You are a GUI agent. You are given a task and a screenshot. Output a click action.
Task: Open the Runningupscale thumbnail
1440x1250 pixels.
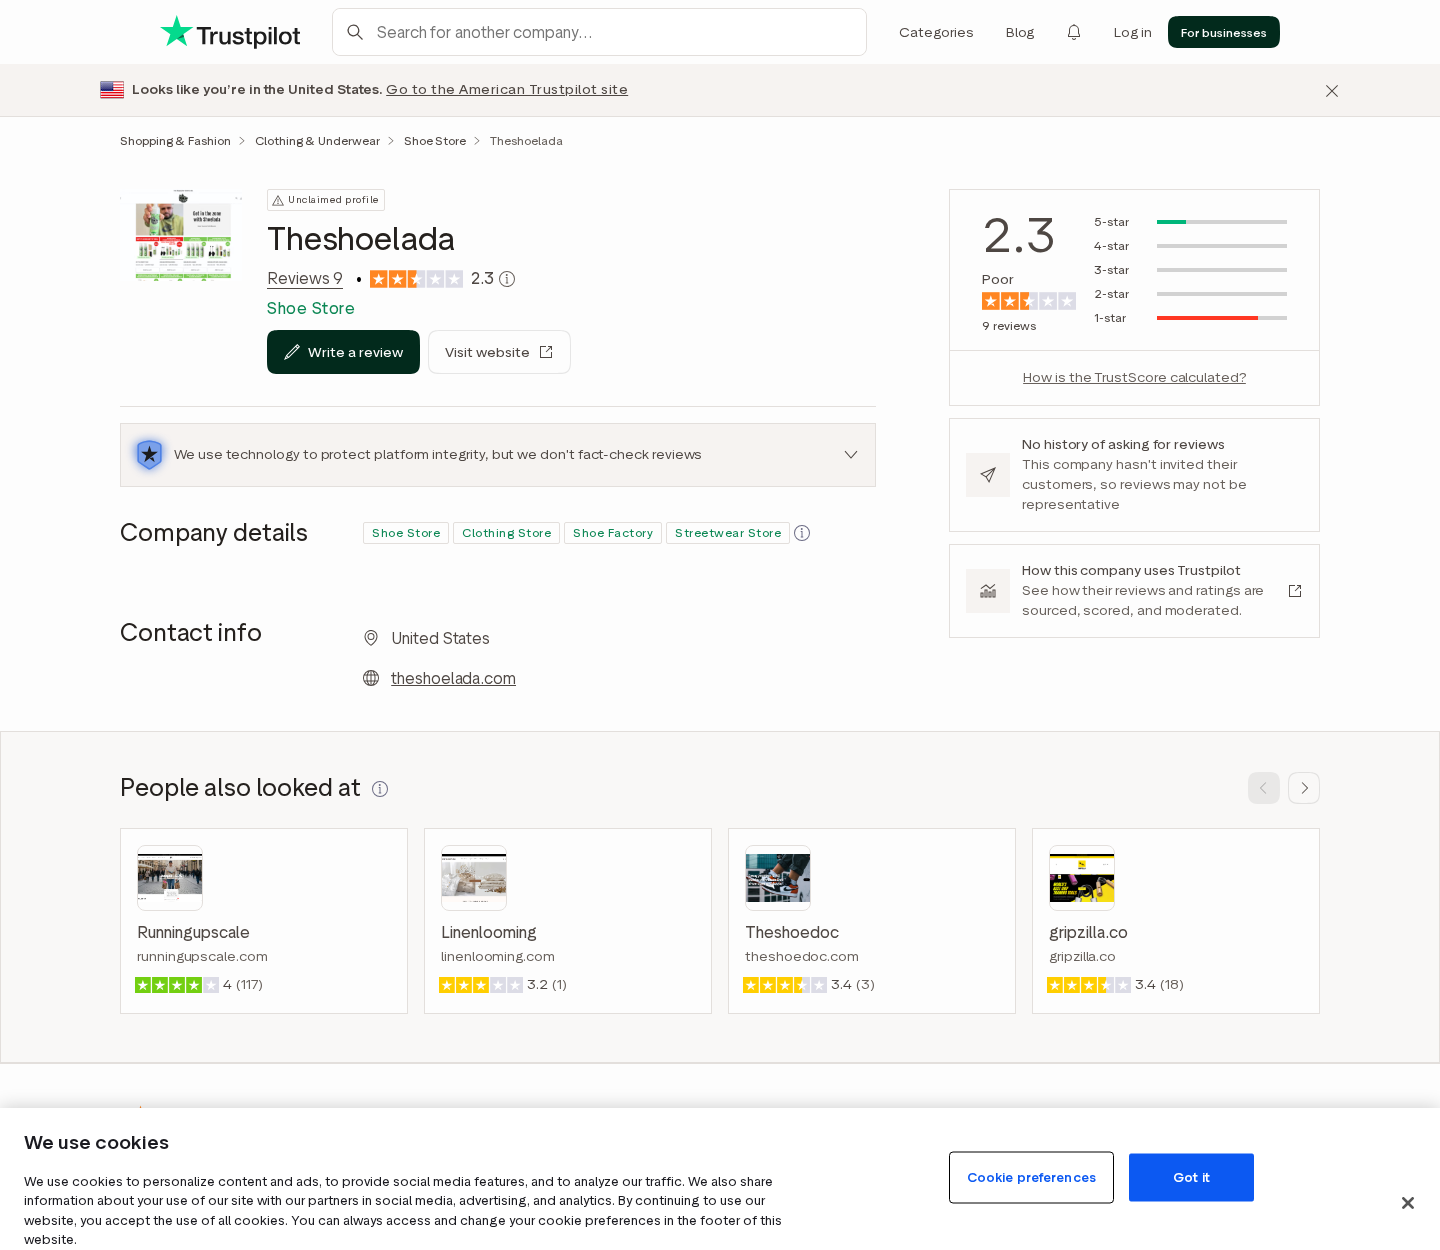tap(170, 878)
